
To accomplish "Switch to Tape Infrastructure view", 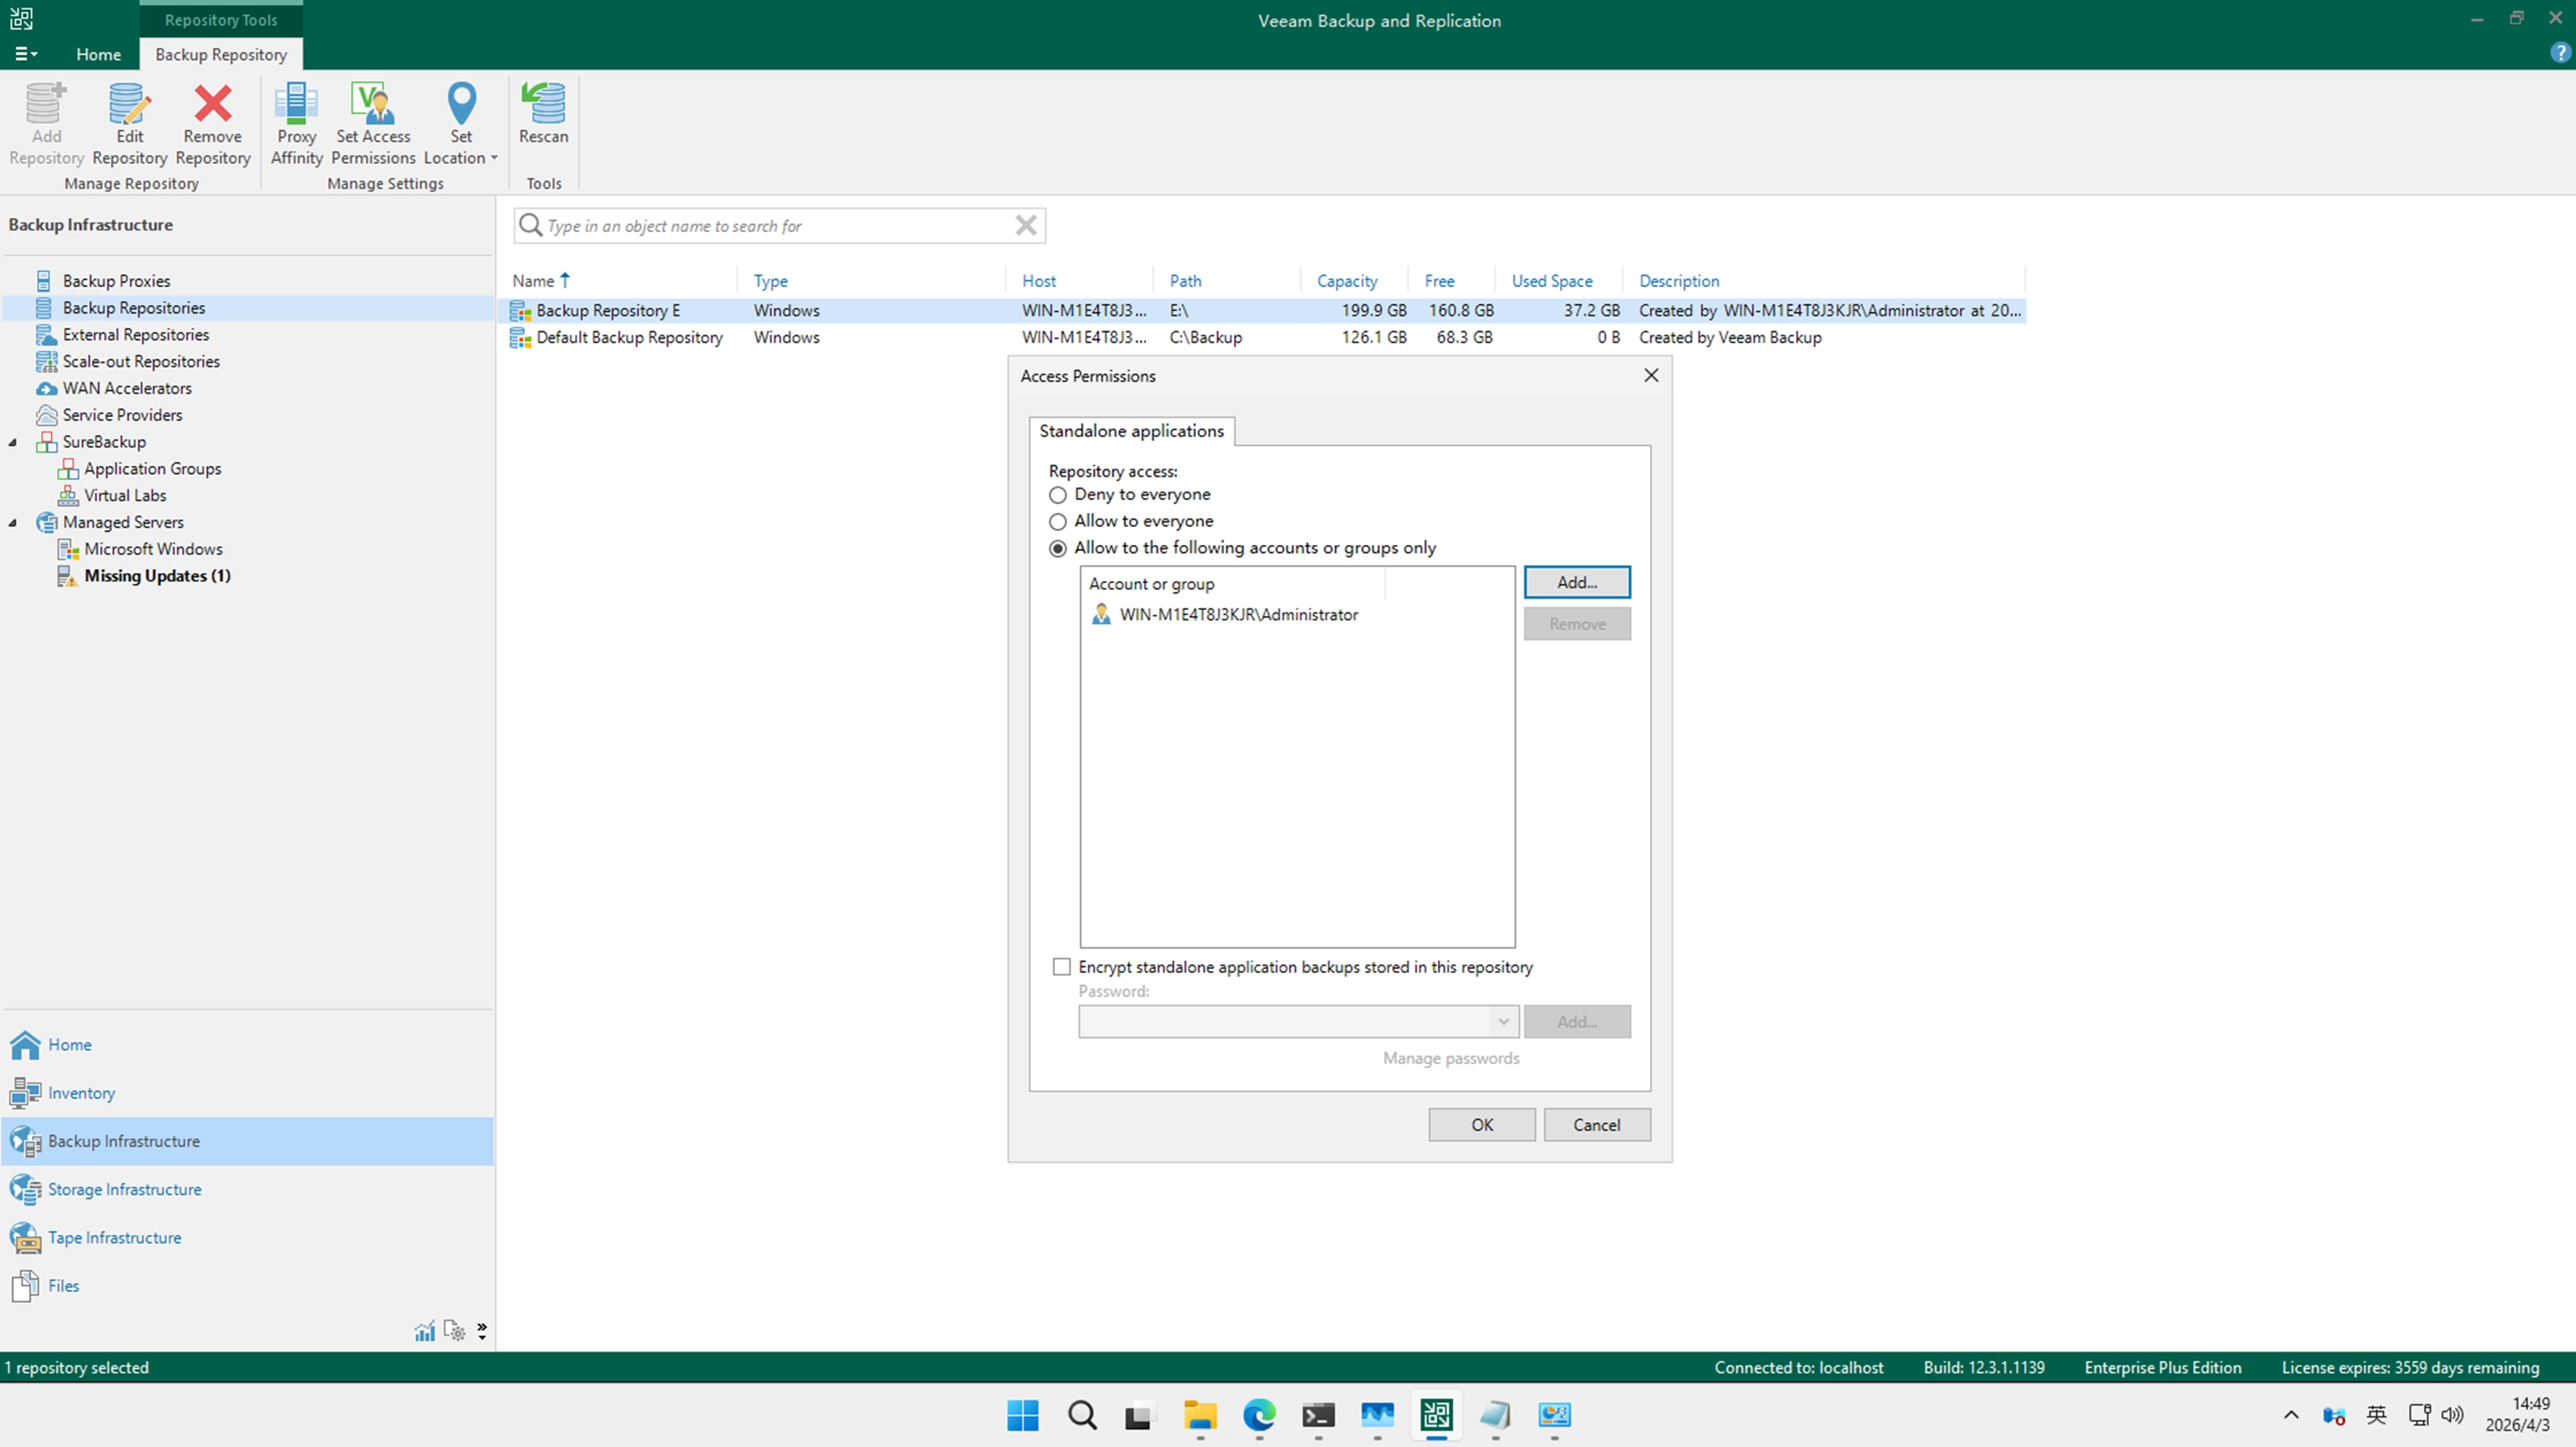I will (x=114, y=1237).
